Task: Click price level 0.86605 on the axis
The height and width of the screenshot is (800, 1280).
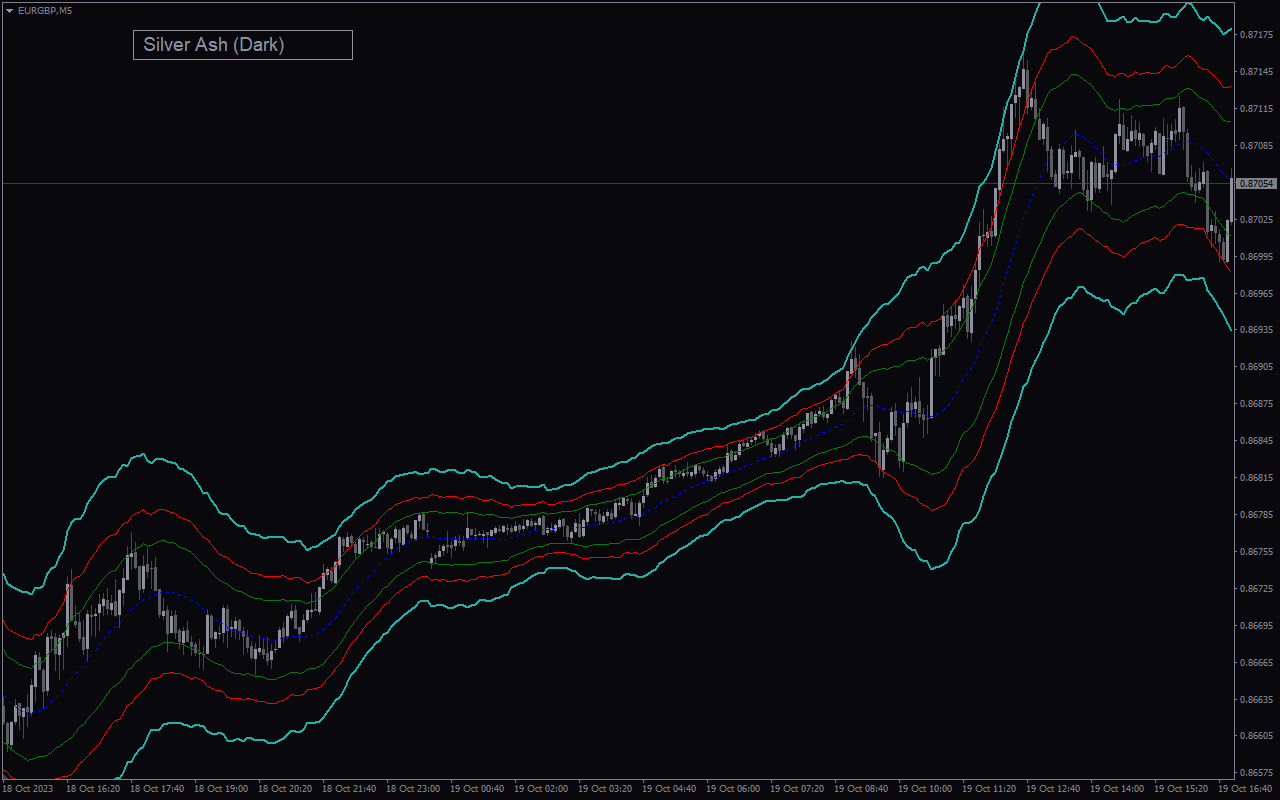Action: [1256, 737]
